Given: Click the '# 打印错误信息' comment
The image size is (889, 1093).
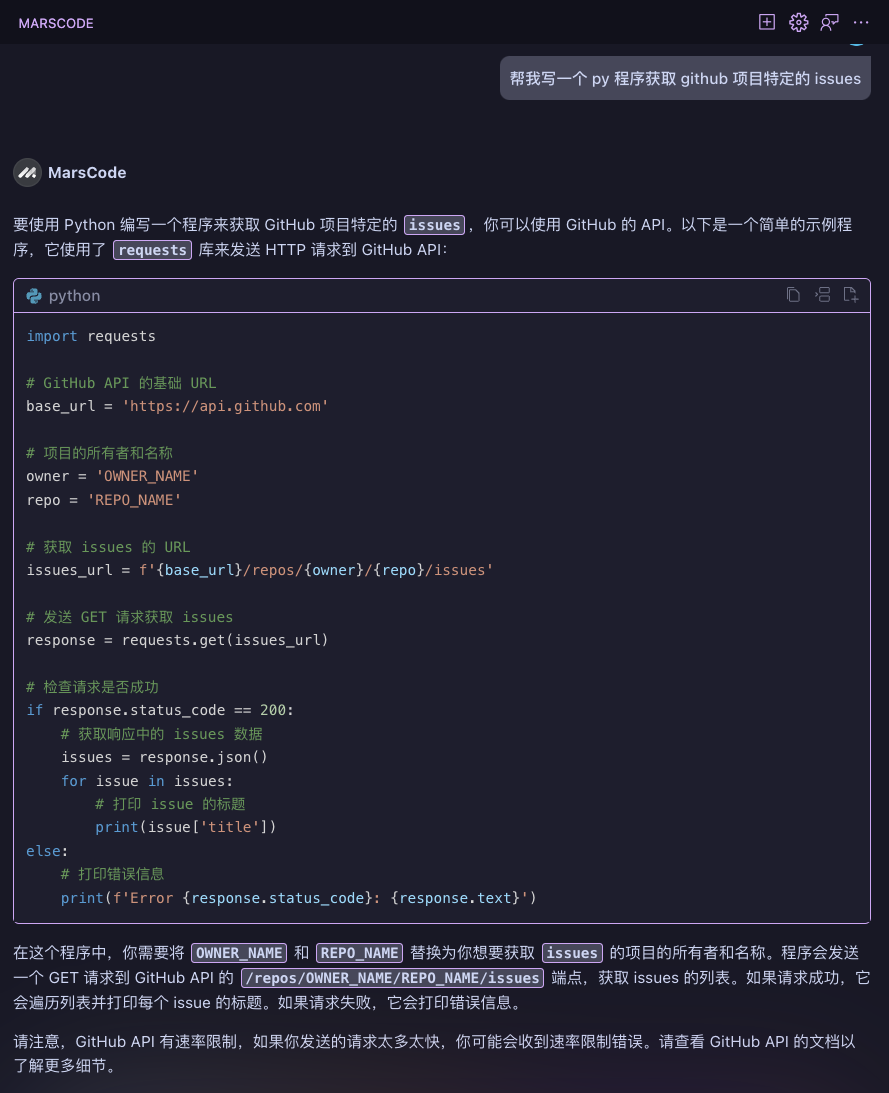Looking at the screenshot, I should (x=113, y=874).
